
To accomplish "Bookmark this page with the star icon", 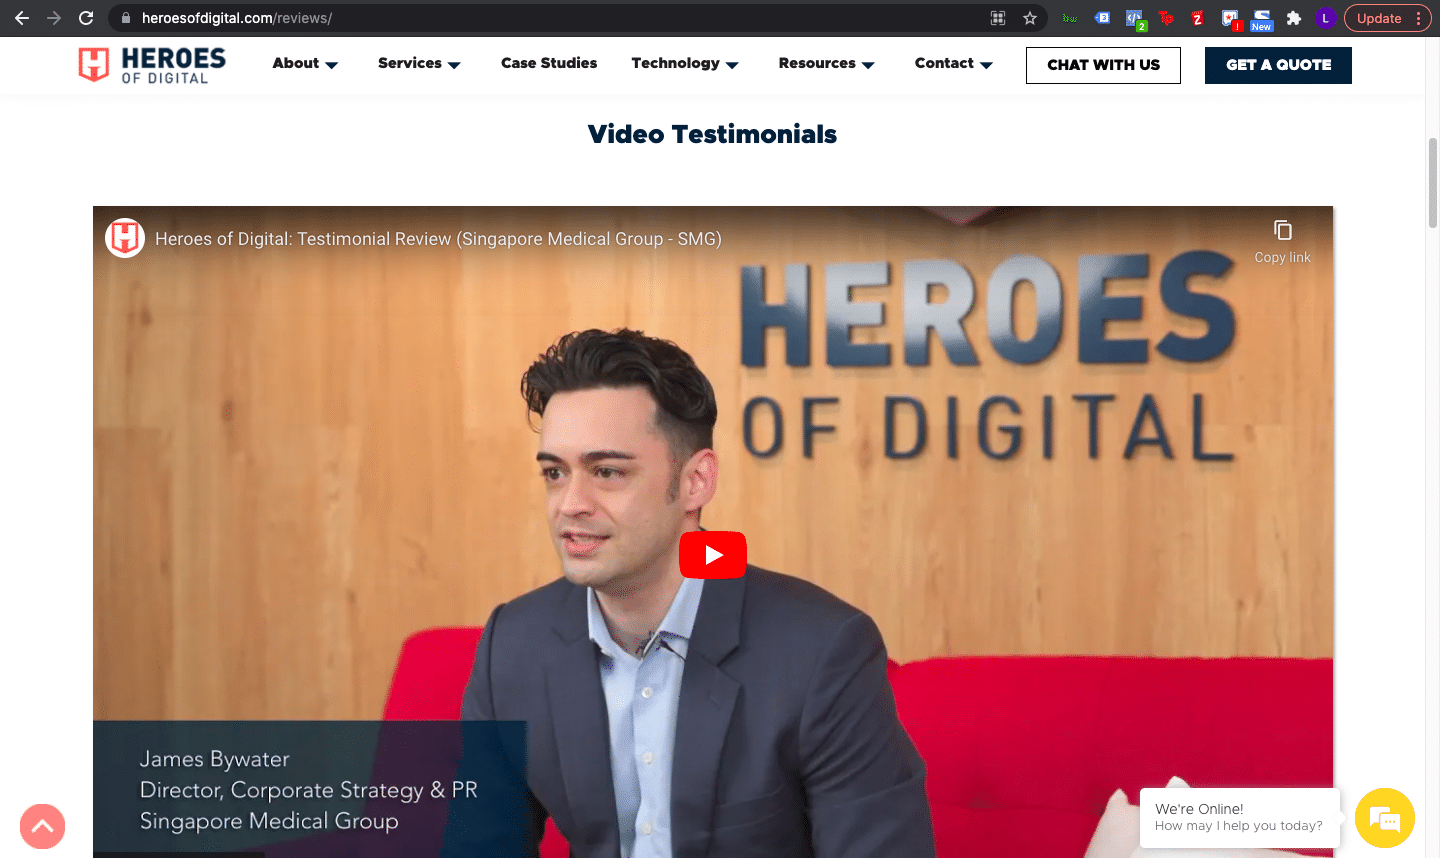I will (1029, 18).
